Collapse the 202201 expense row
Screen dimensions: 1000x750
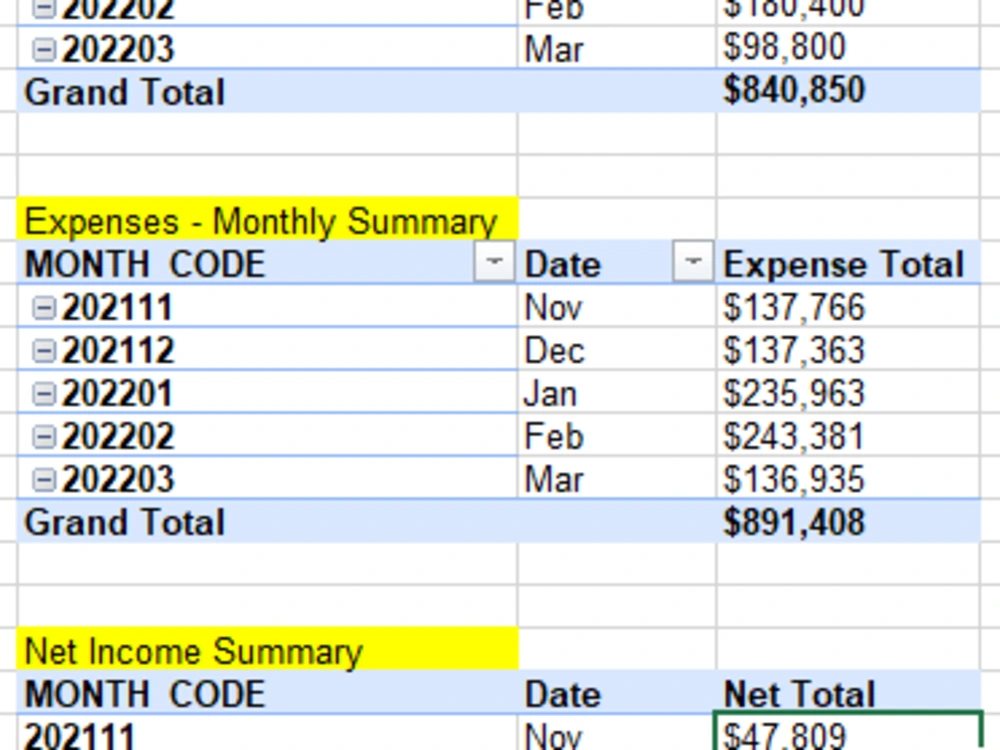point(43,394)
